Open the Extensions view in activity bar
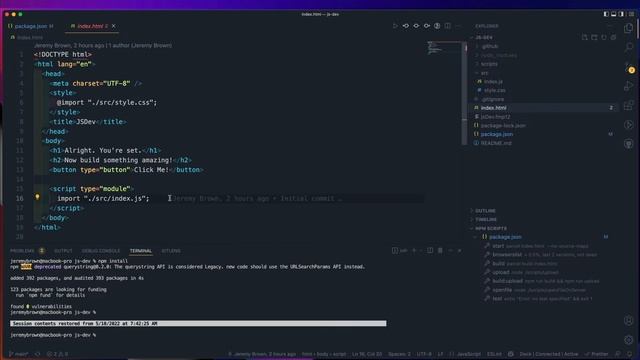640x360 pixels. click(x=629, y=105)
